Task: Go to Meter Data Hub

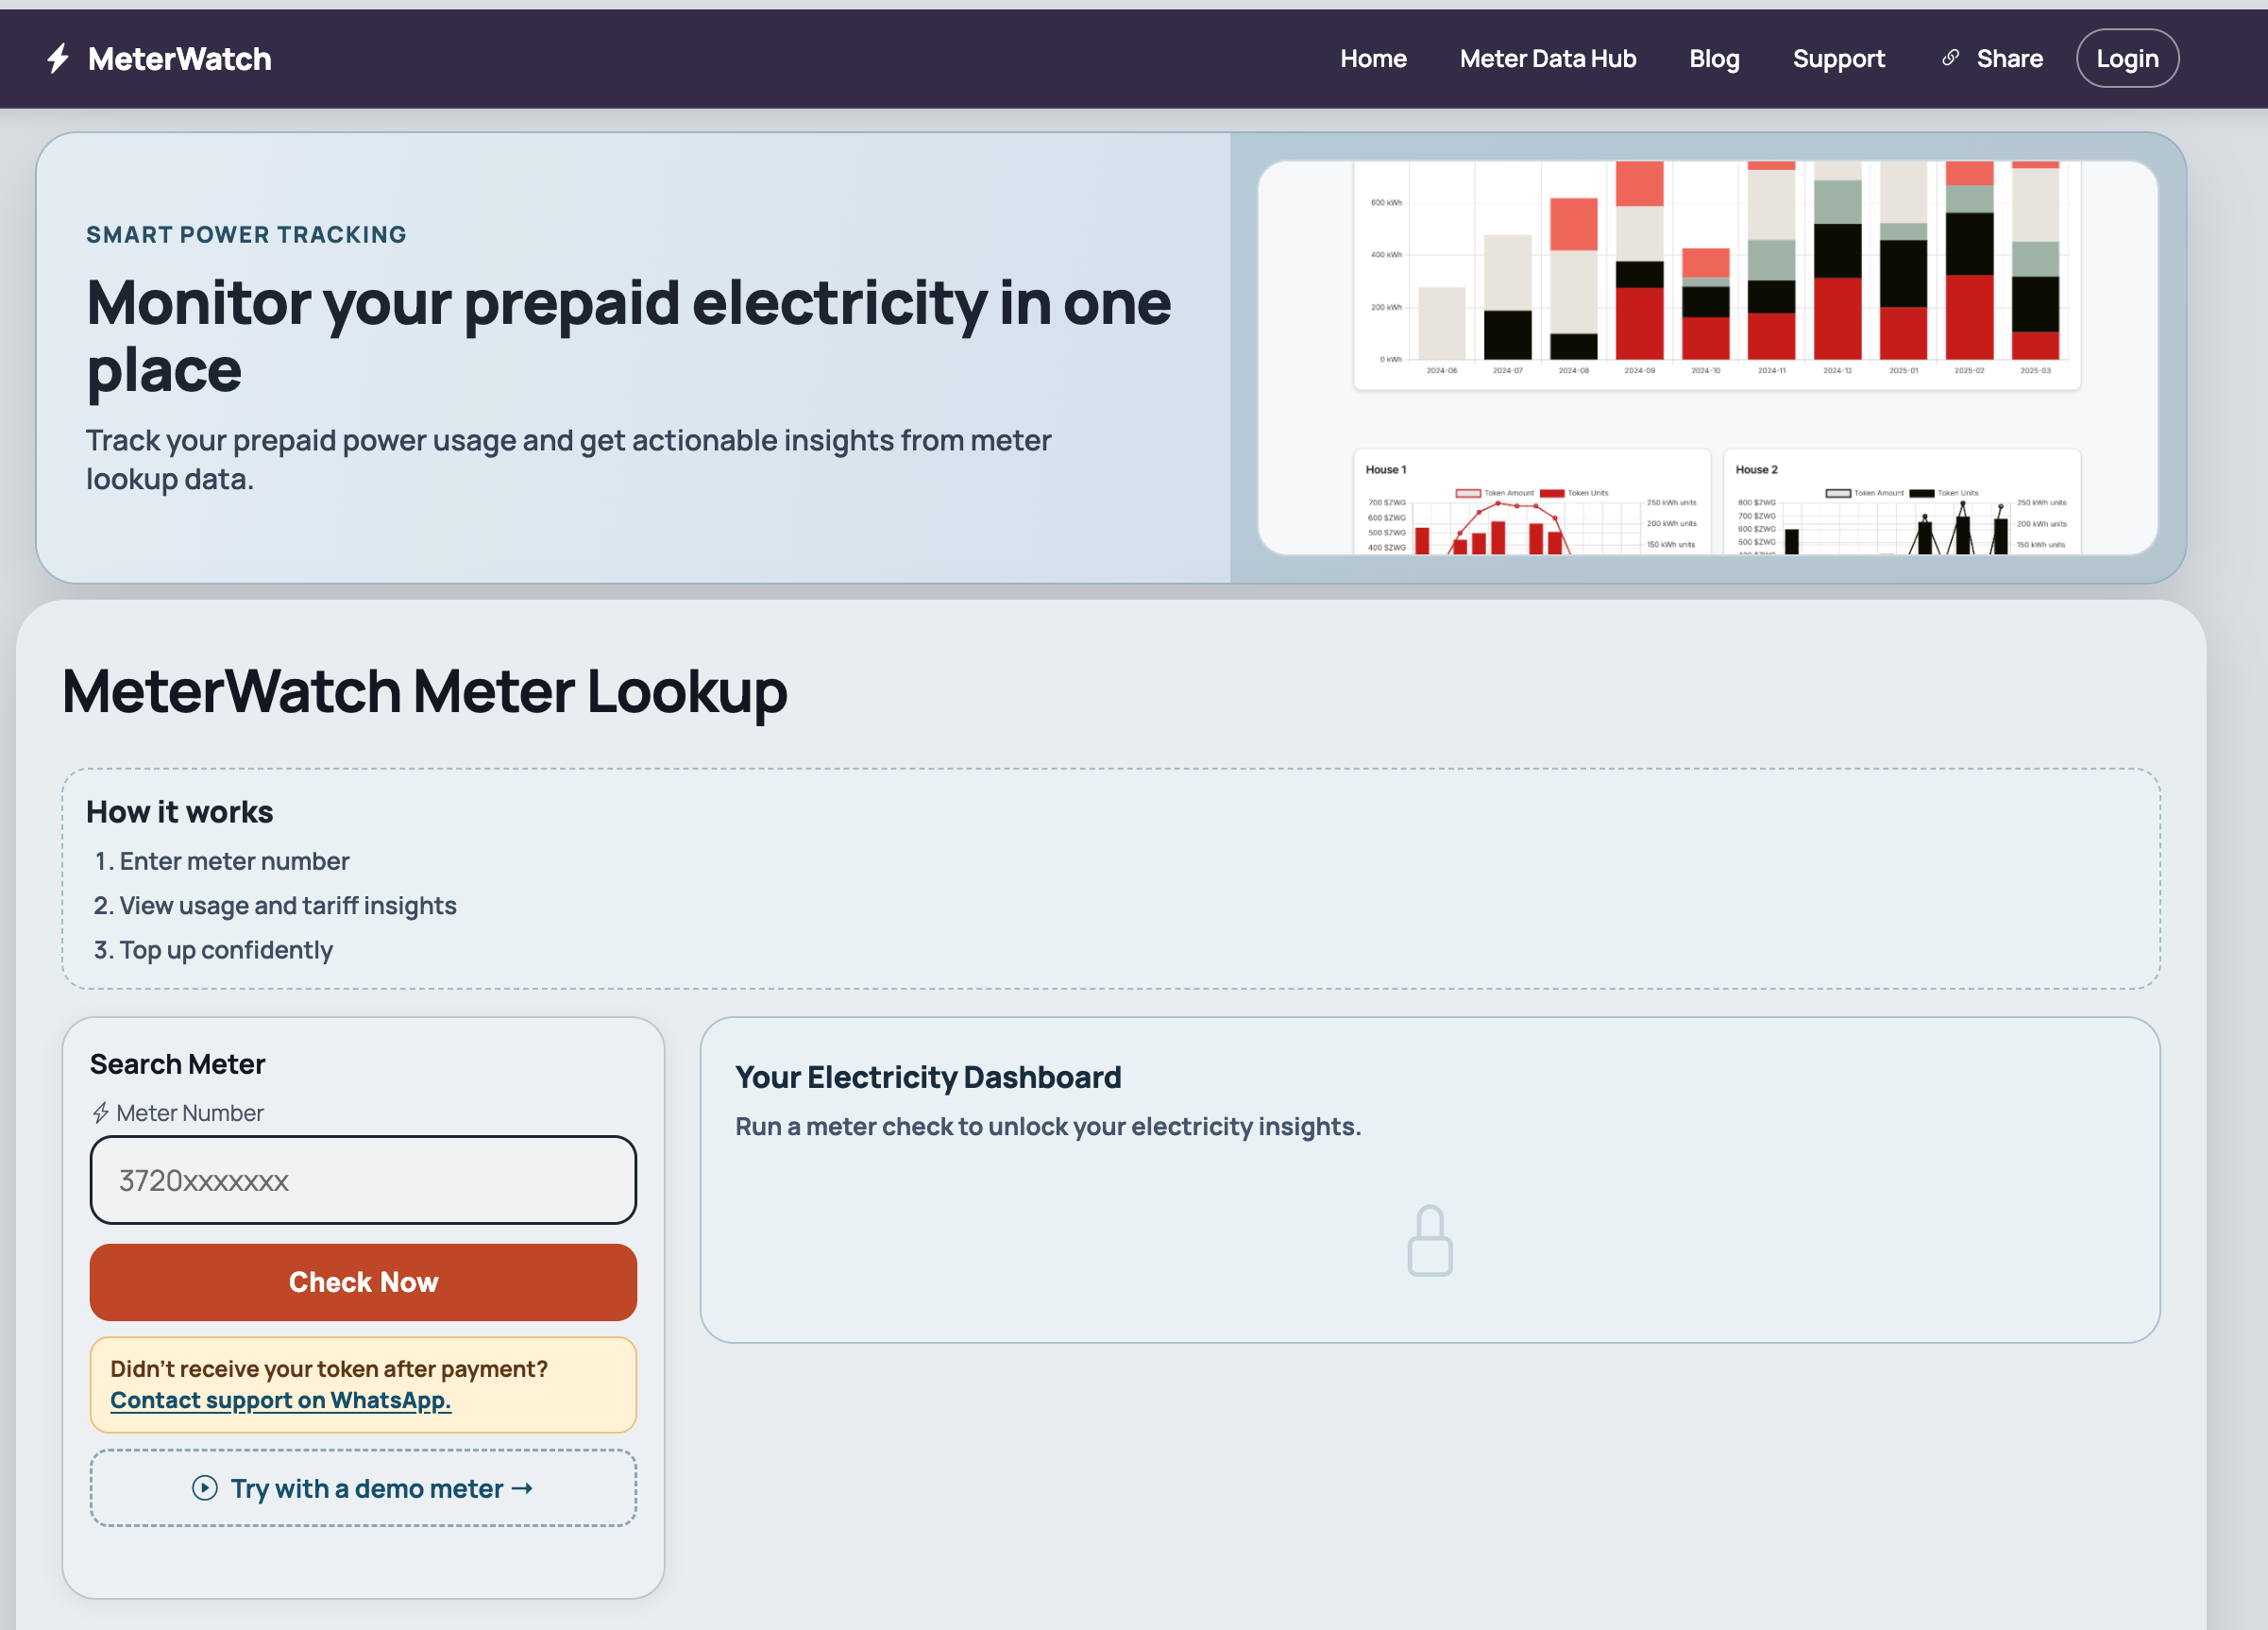Action: click(x=1547, y=59)
